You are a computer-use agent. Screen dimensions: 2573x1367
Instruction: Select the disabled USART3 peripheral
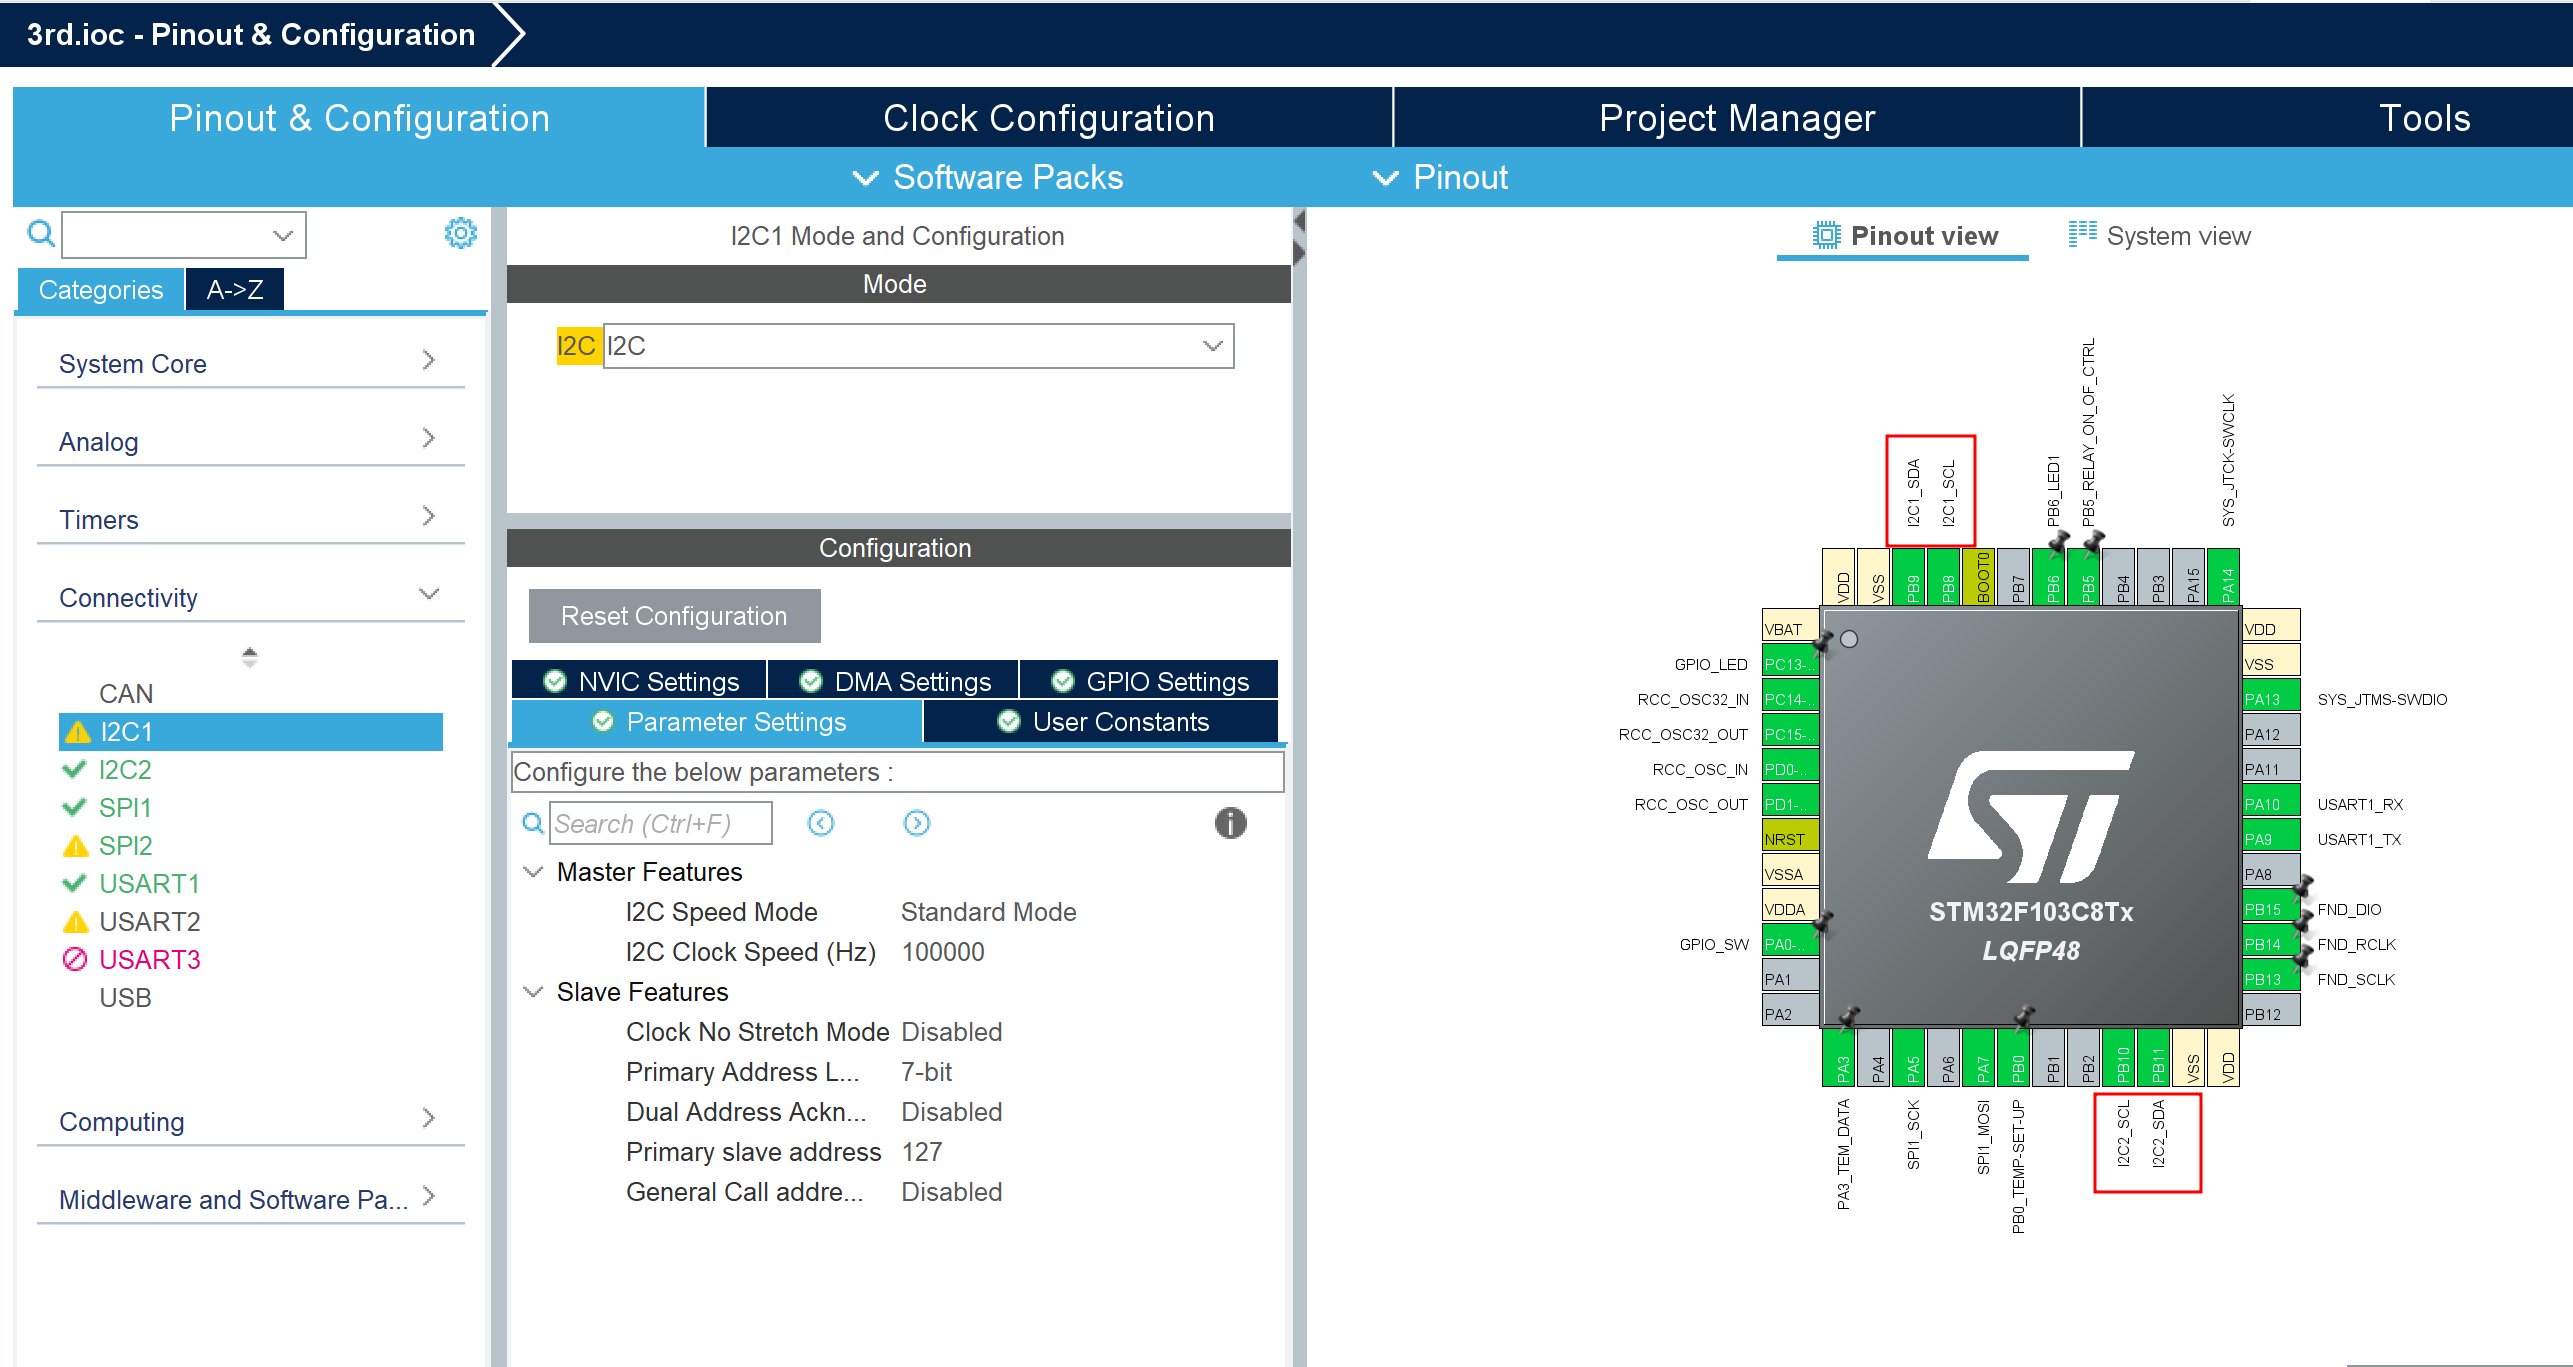pyautogui.click(x=149, y=960)
